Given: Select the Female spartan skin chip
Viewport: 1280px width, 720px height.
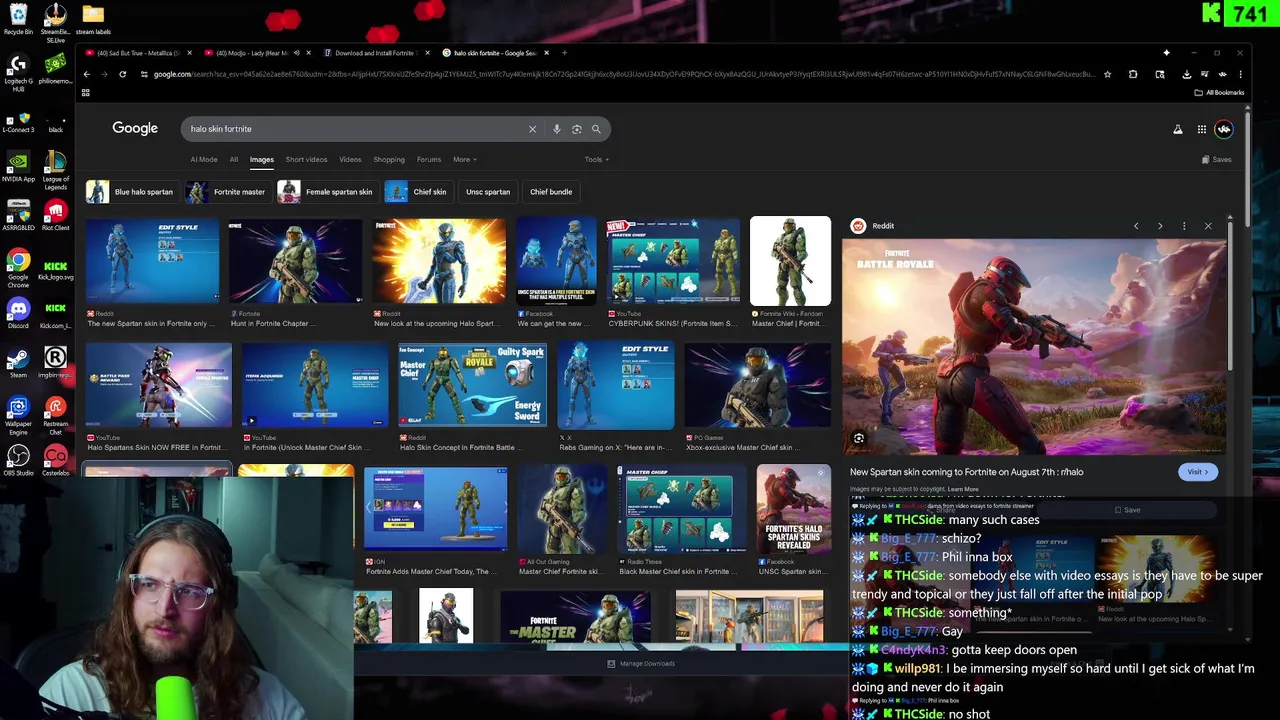Looking at the screenshot, I should pyautogui.click(x=327, y=192).
